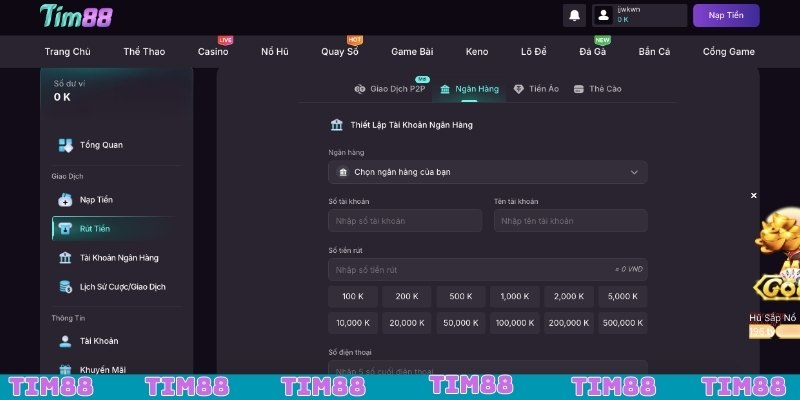Switch to the Tiền Ảo tab
The height and width of the screenshot is (400, 800).
click(x=535, y=89)
